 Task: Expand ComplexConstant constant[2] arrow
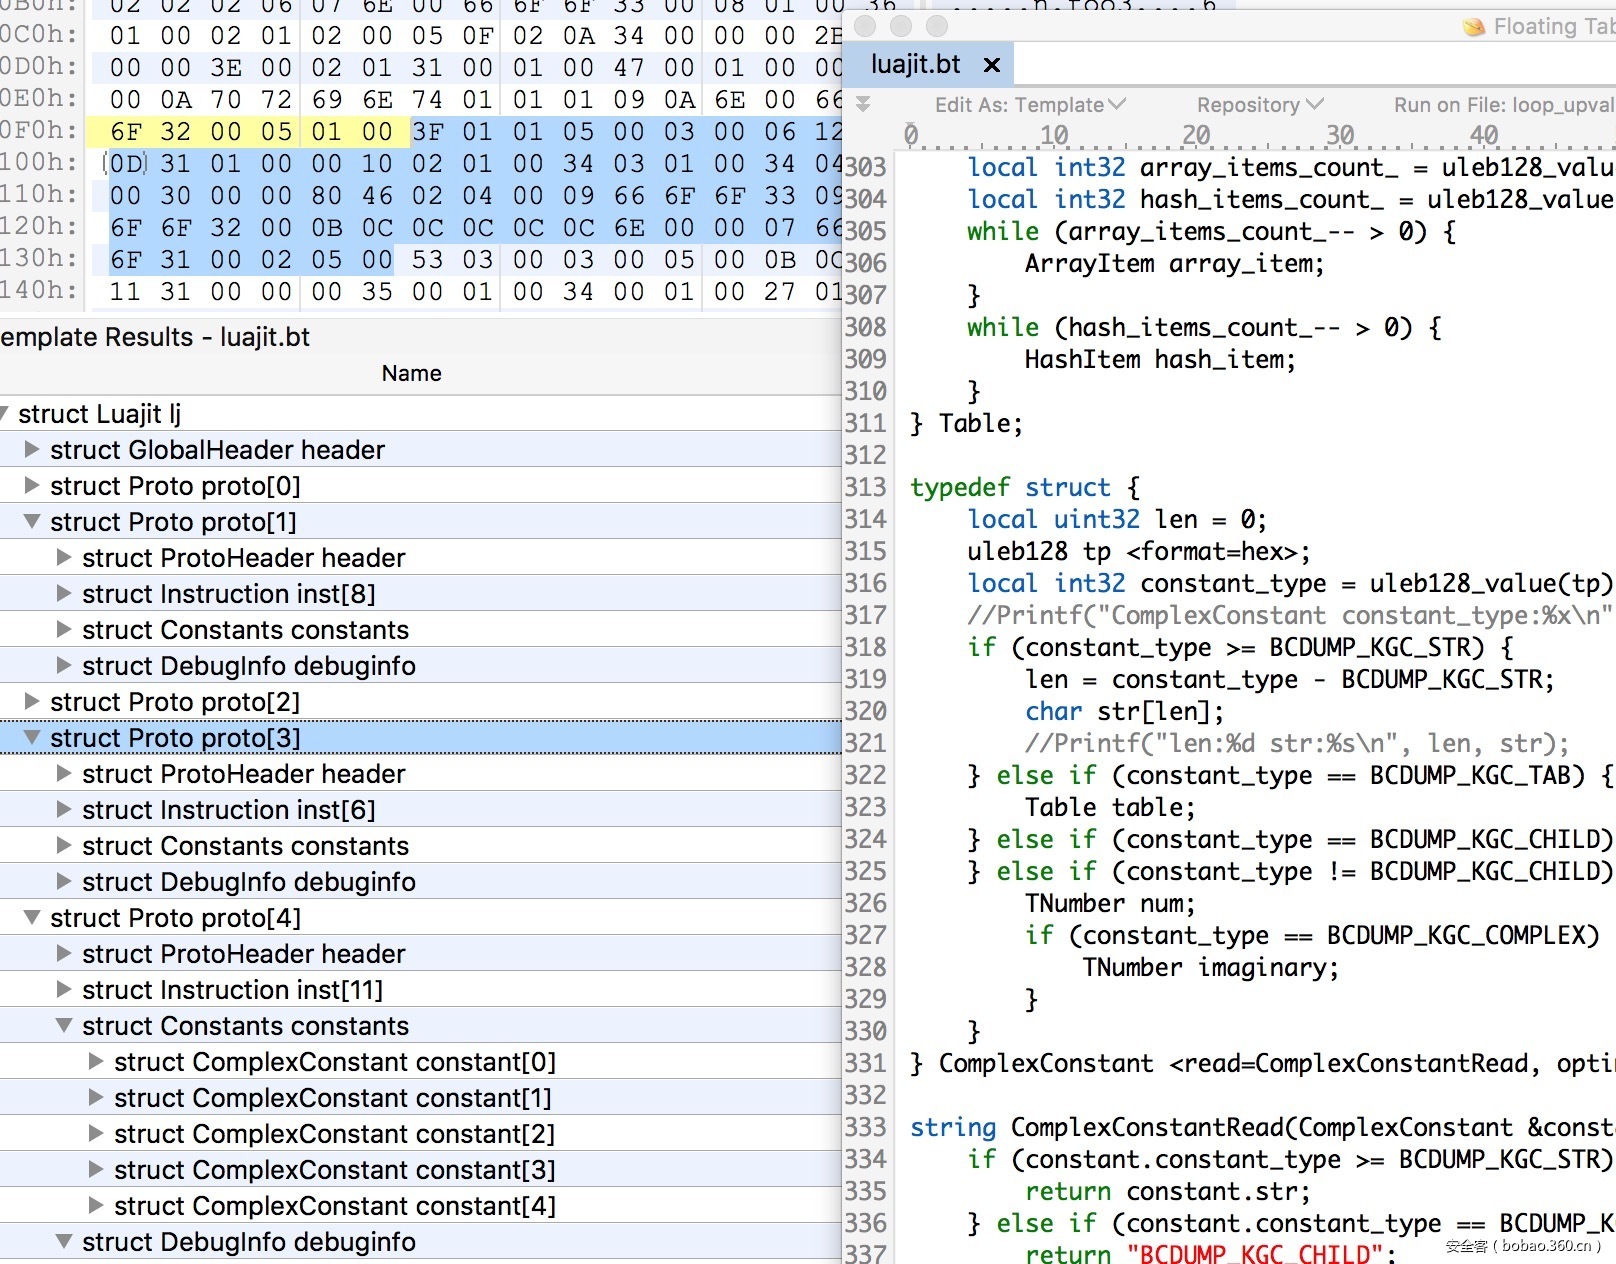(96, 1134)
